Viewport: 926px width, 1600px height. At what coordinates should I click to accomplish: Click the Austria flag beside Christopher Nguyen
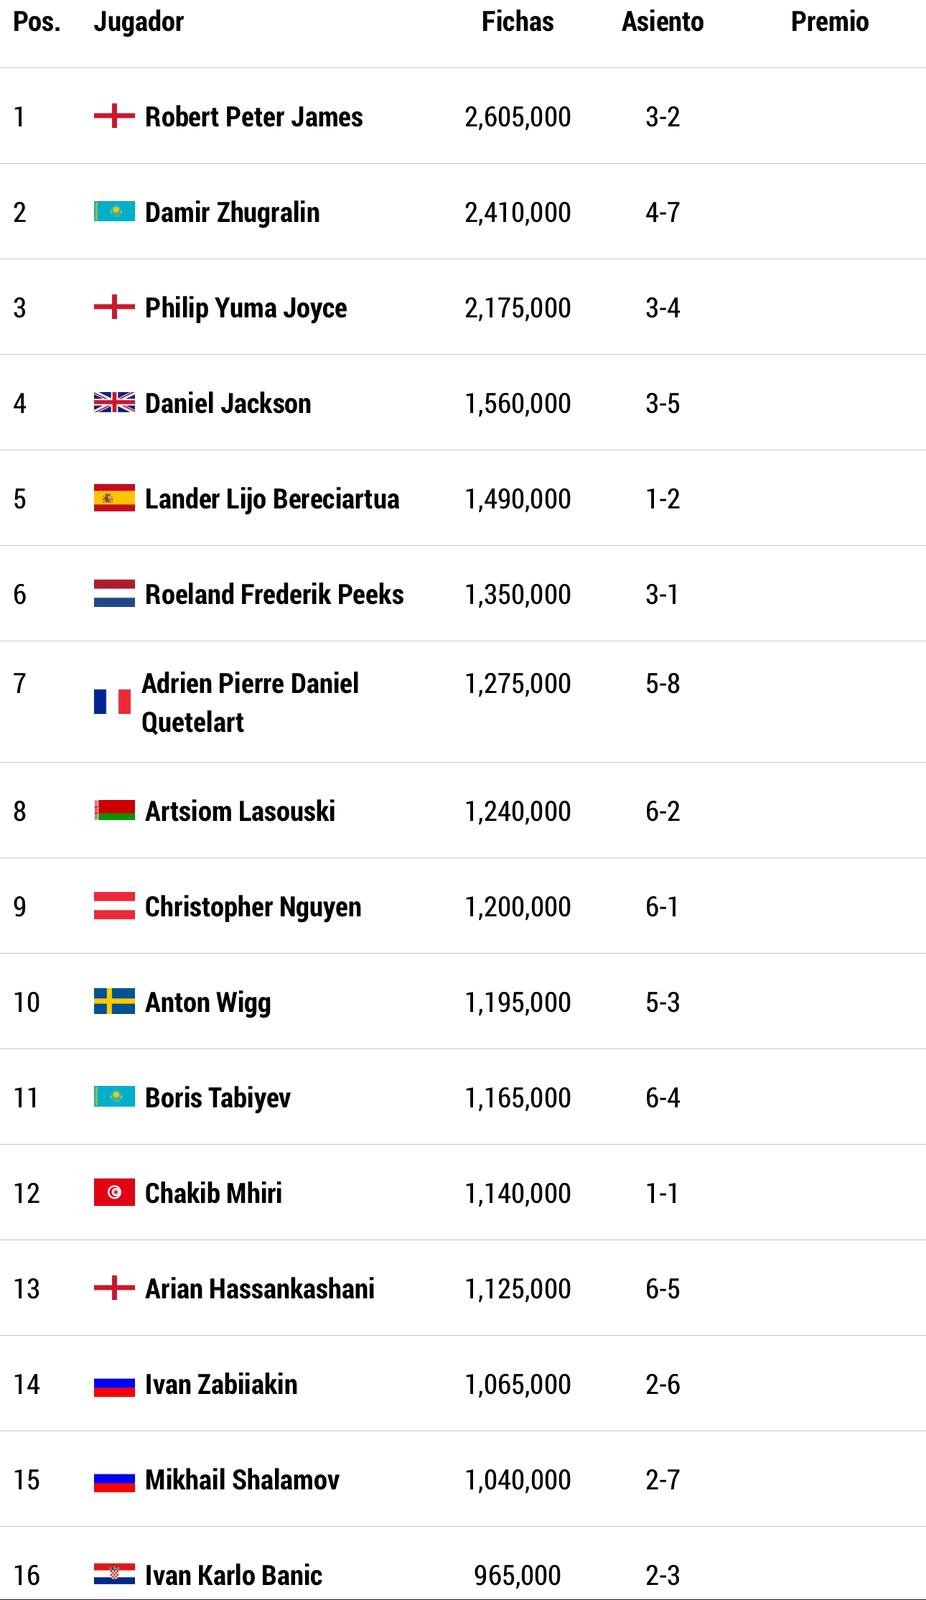(114, 906)
